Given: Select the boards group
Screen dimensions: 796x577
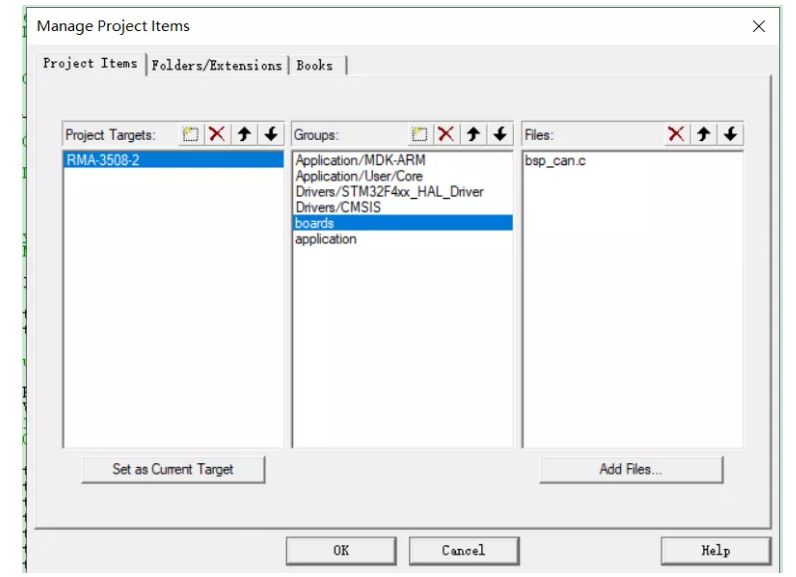Looking at the screenshot, I should pos(403,223).
